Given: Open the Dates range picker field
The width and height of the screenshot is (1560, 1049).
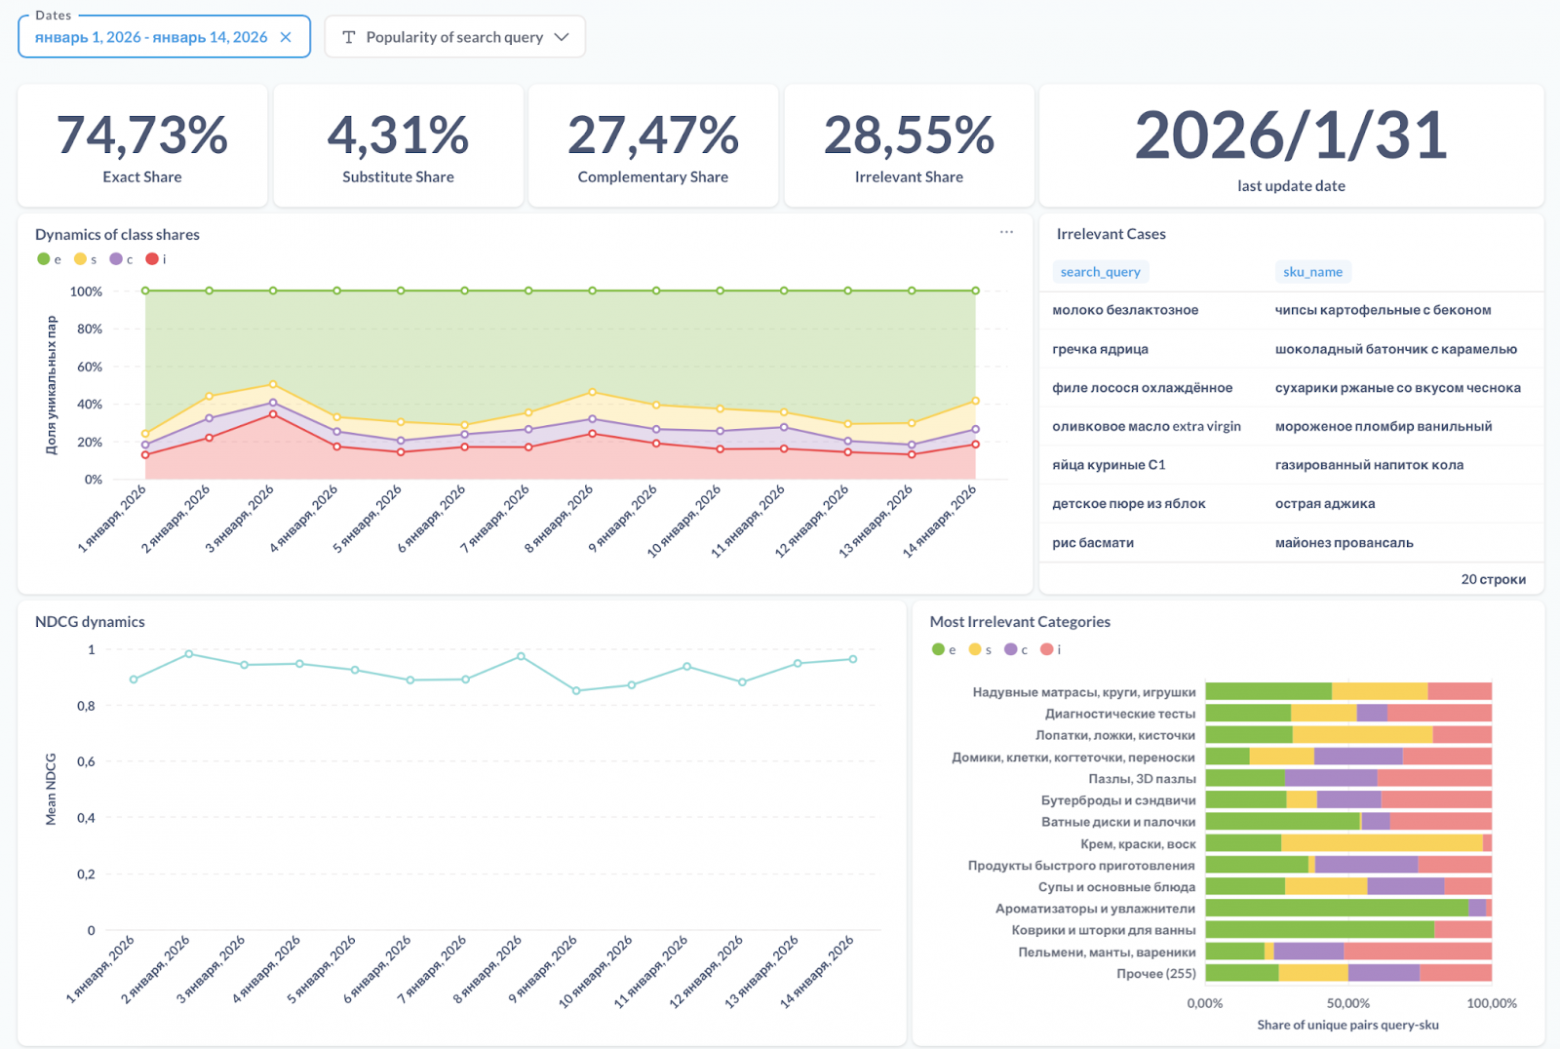Looking at the screenshot, I should click(x=164, y=37).
